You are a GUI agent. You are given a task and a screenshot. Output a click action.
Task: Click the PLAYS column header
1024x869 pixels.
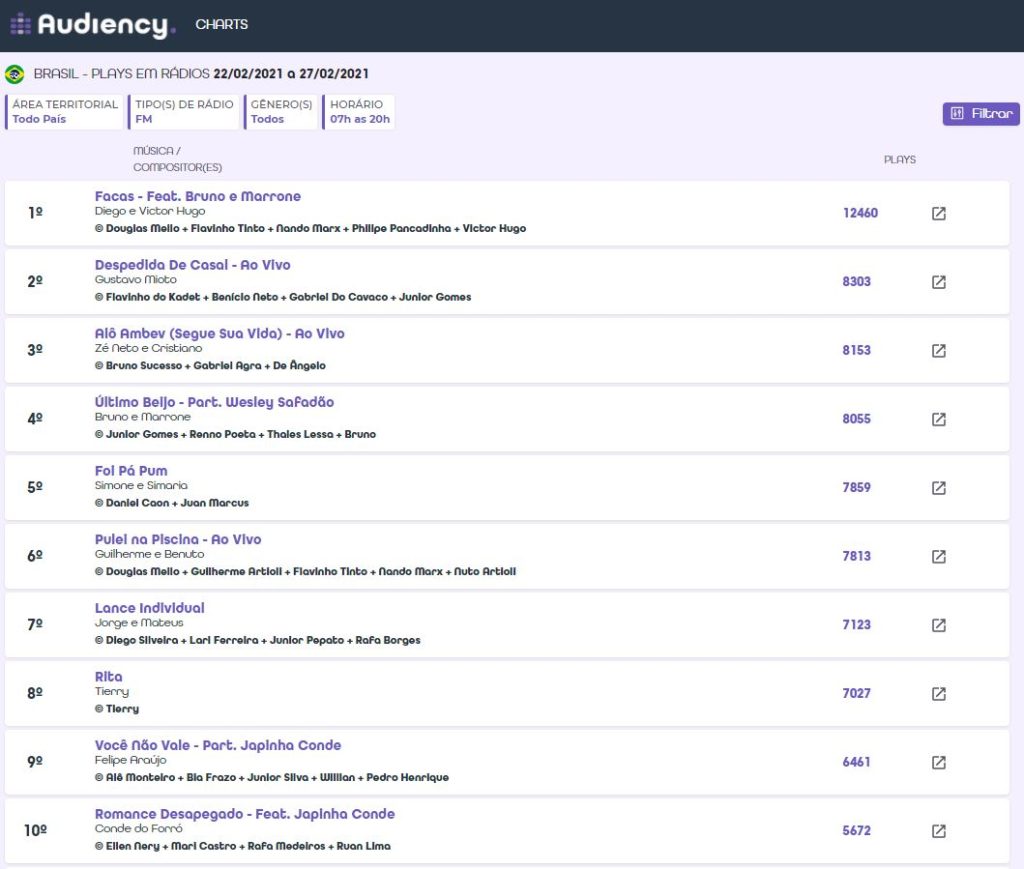click(x=899, y=159)
